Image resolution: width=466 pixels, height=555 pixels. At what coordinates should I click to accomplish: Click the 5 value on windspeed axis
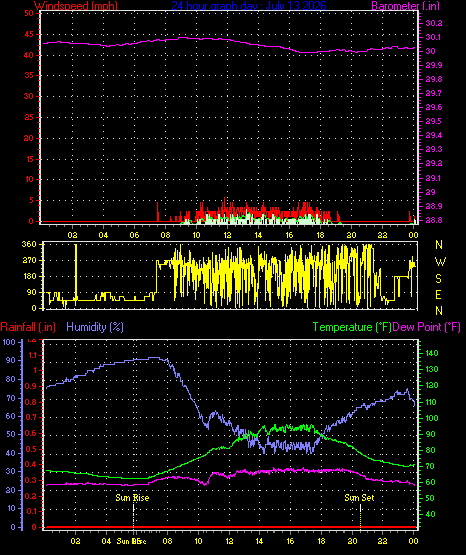pos(31,200)
